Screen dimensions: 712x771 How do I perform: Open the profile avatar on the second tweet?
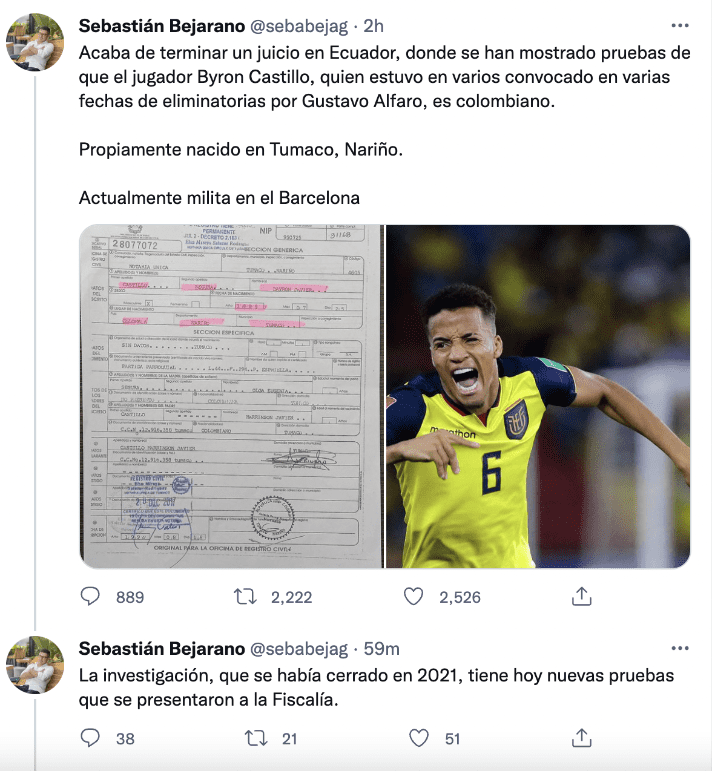(x=35, y=665)
